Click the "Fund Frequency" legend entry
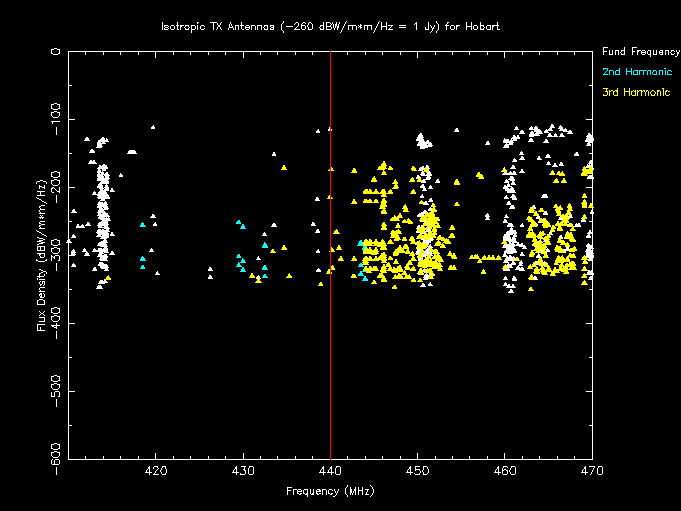 640,51
